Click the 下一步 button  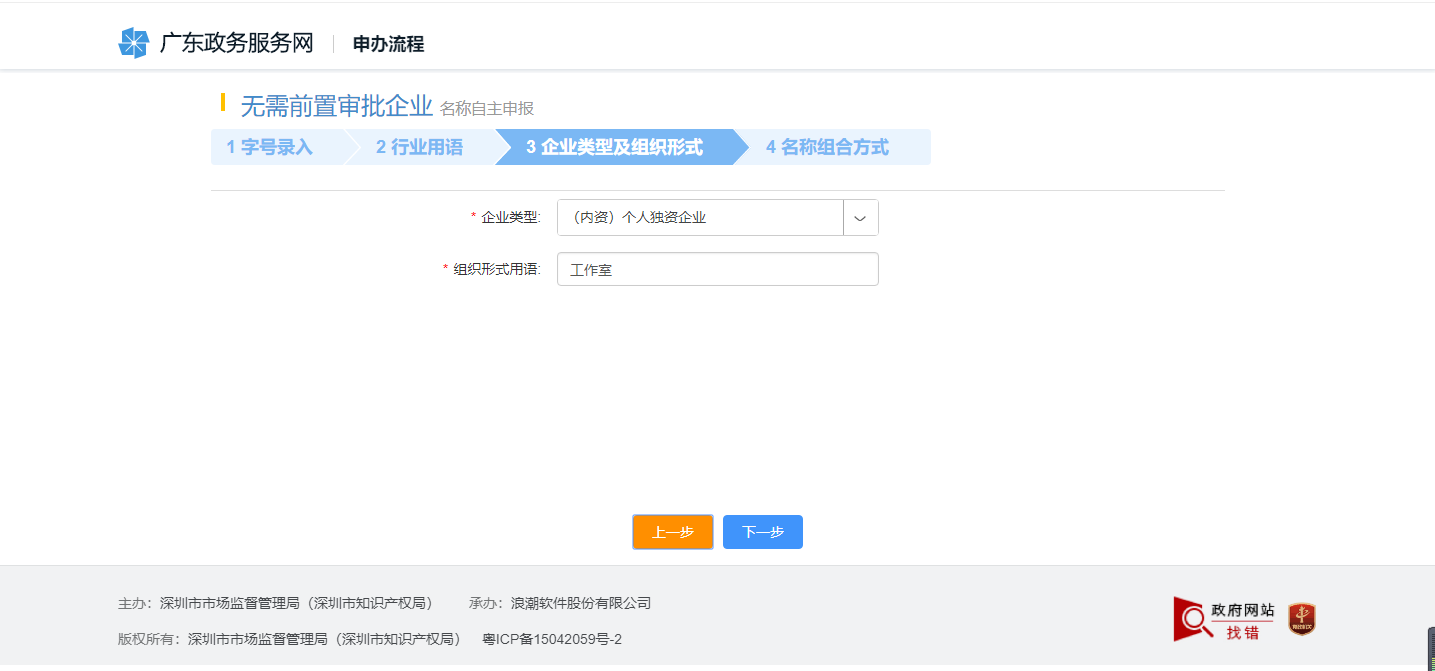coord(762,531)
